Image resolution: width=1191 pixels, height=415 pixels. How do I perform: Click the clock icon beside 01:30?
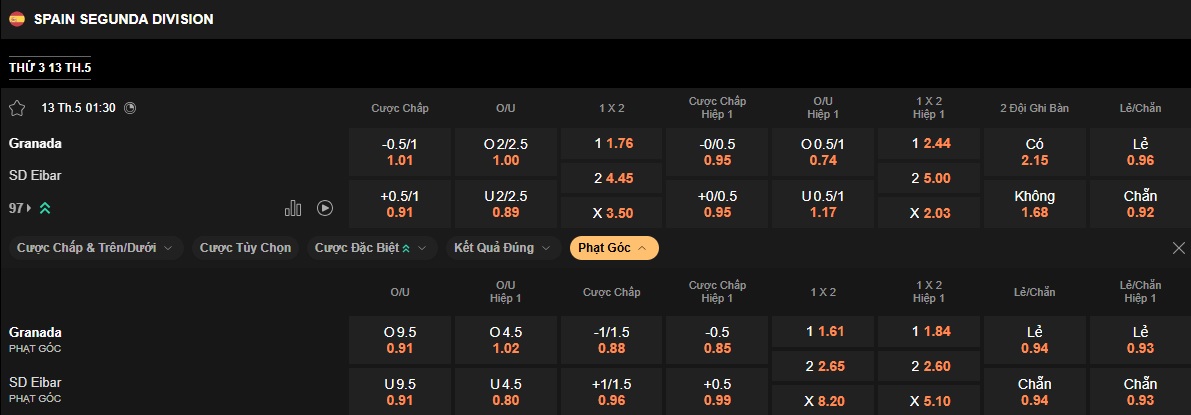[130, 108]
